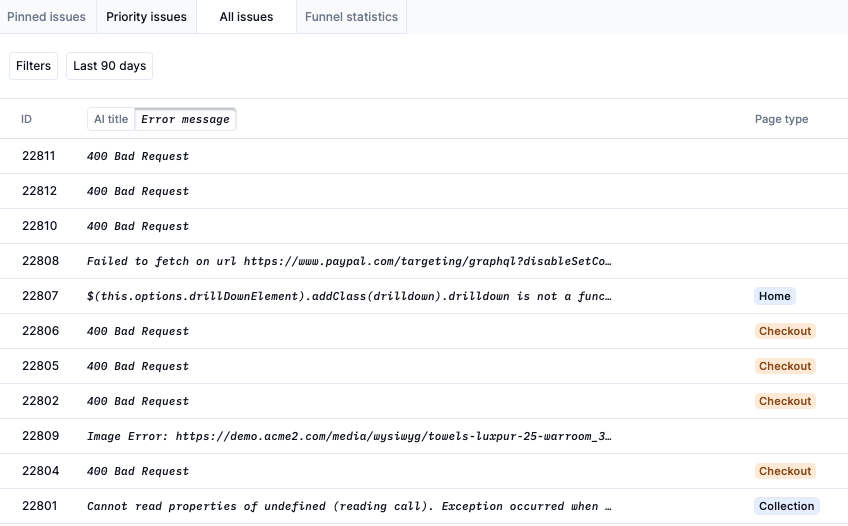Open issue ID 22801
Viewport: 848px width, 526px height.
(x=39, y=506)
